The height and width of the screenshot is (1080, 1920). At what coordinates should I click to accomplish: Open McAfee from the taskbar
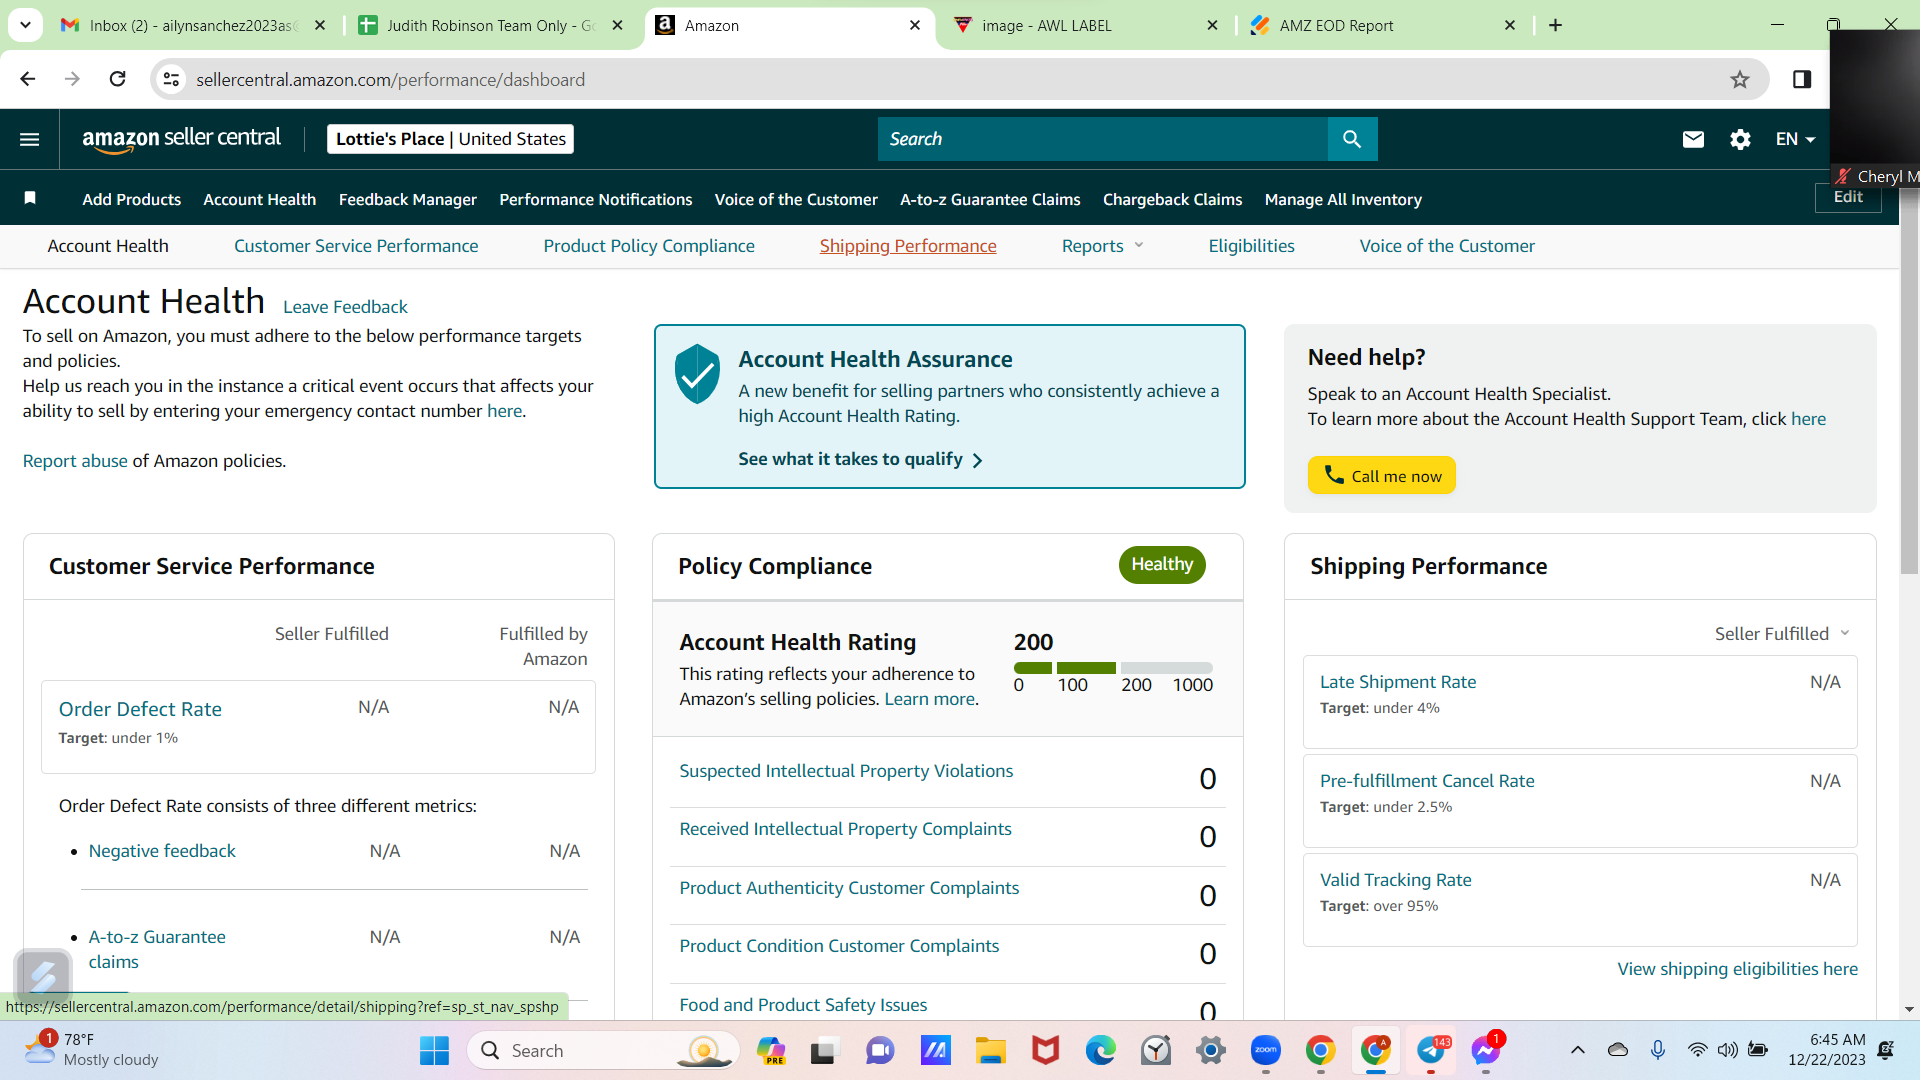1045,1050
